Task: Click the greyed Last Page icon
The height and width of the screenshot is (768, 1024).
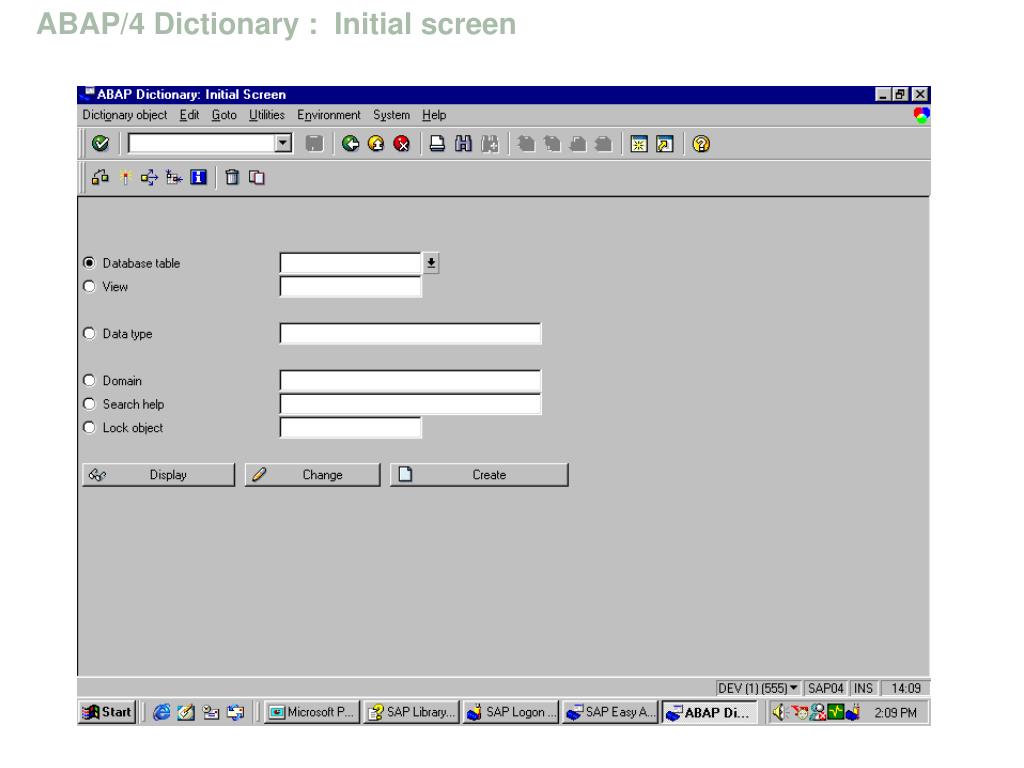Action: [603, 143]
